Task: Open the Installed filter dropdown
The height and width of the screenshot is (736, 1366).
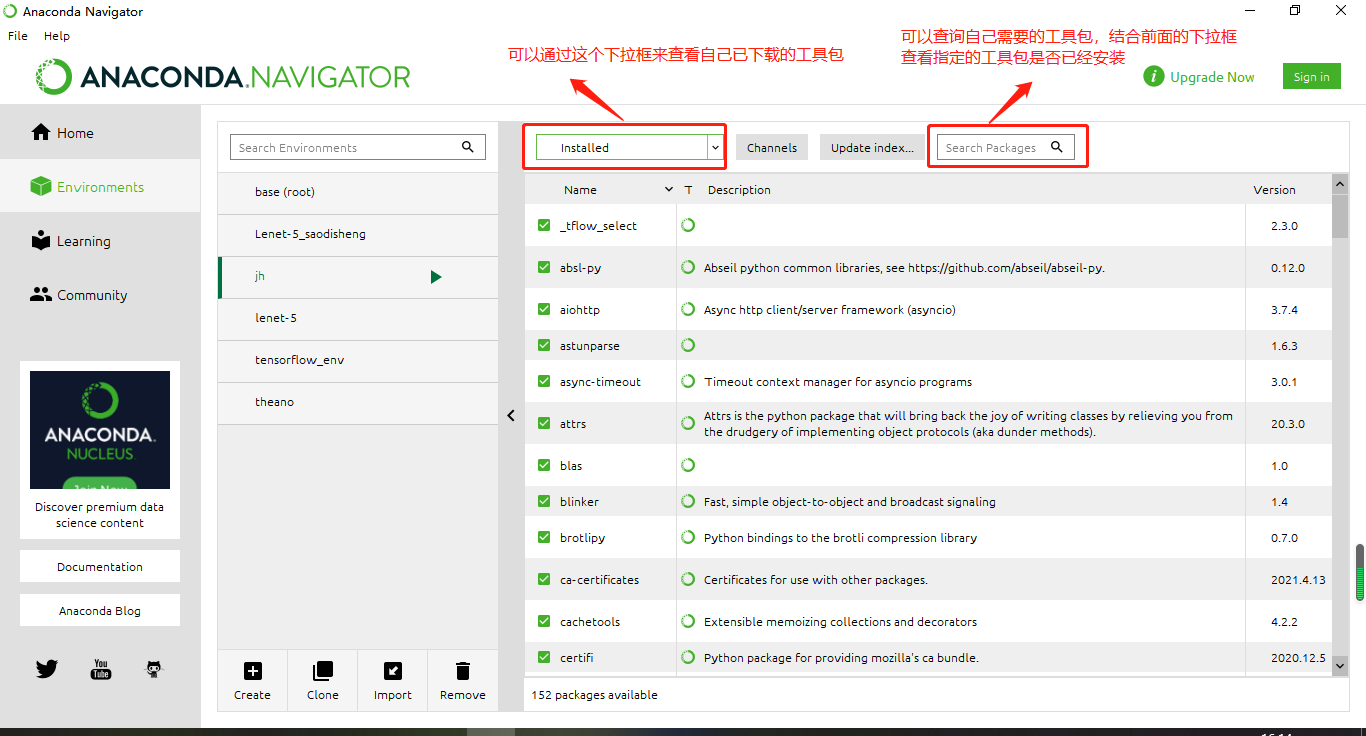Action: pyautogui.click(x=629, y=147)
